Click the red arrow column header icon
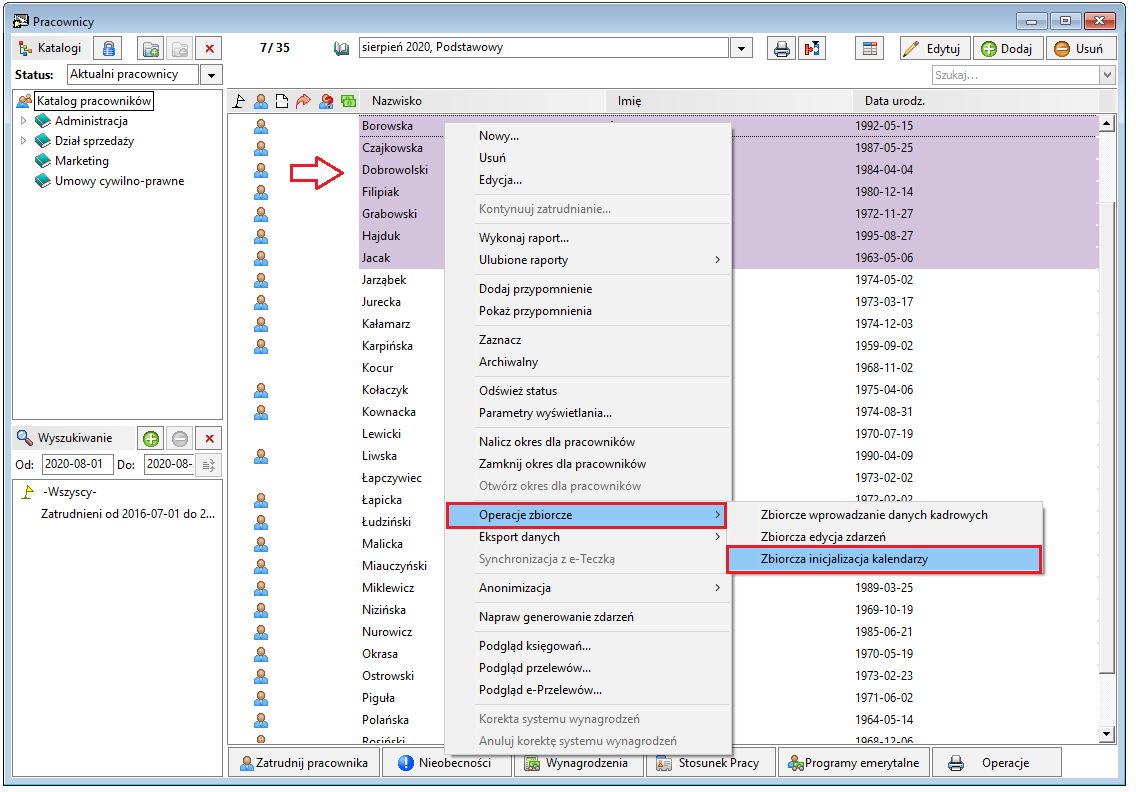 pos(304,101)
